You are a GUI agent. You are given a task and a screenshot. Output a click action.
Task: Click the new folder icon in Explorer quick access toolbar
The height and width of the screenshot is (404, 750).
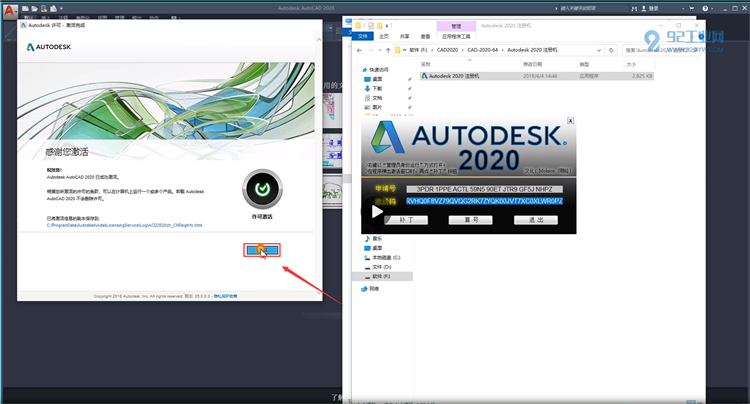379,26
